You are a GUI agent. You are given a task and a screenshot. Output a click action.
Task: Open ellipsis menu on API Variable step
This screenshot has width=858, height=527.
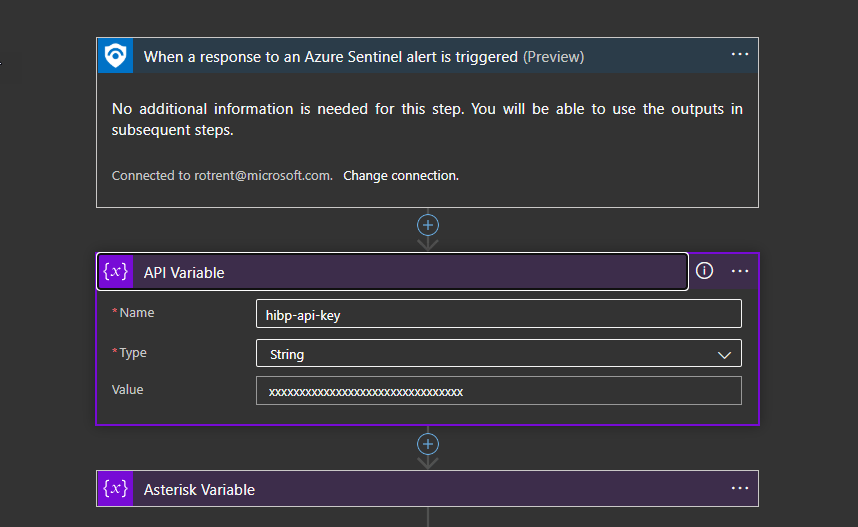[x=740, y=271]
